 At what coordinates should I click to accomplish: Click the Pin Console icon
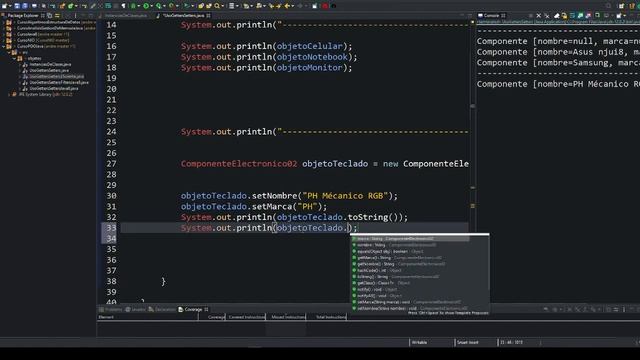click(x=597, y=16)
